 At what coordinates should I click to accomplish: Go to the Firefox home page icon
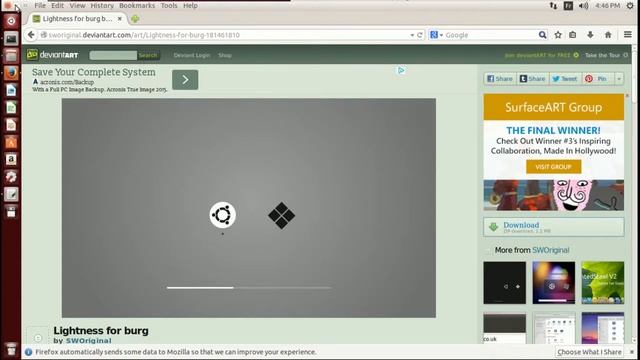point(608,35)
